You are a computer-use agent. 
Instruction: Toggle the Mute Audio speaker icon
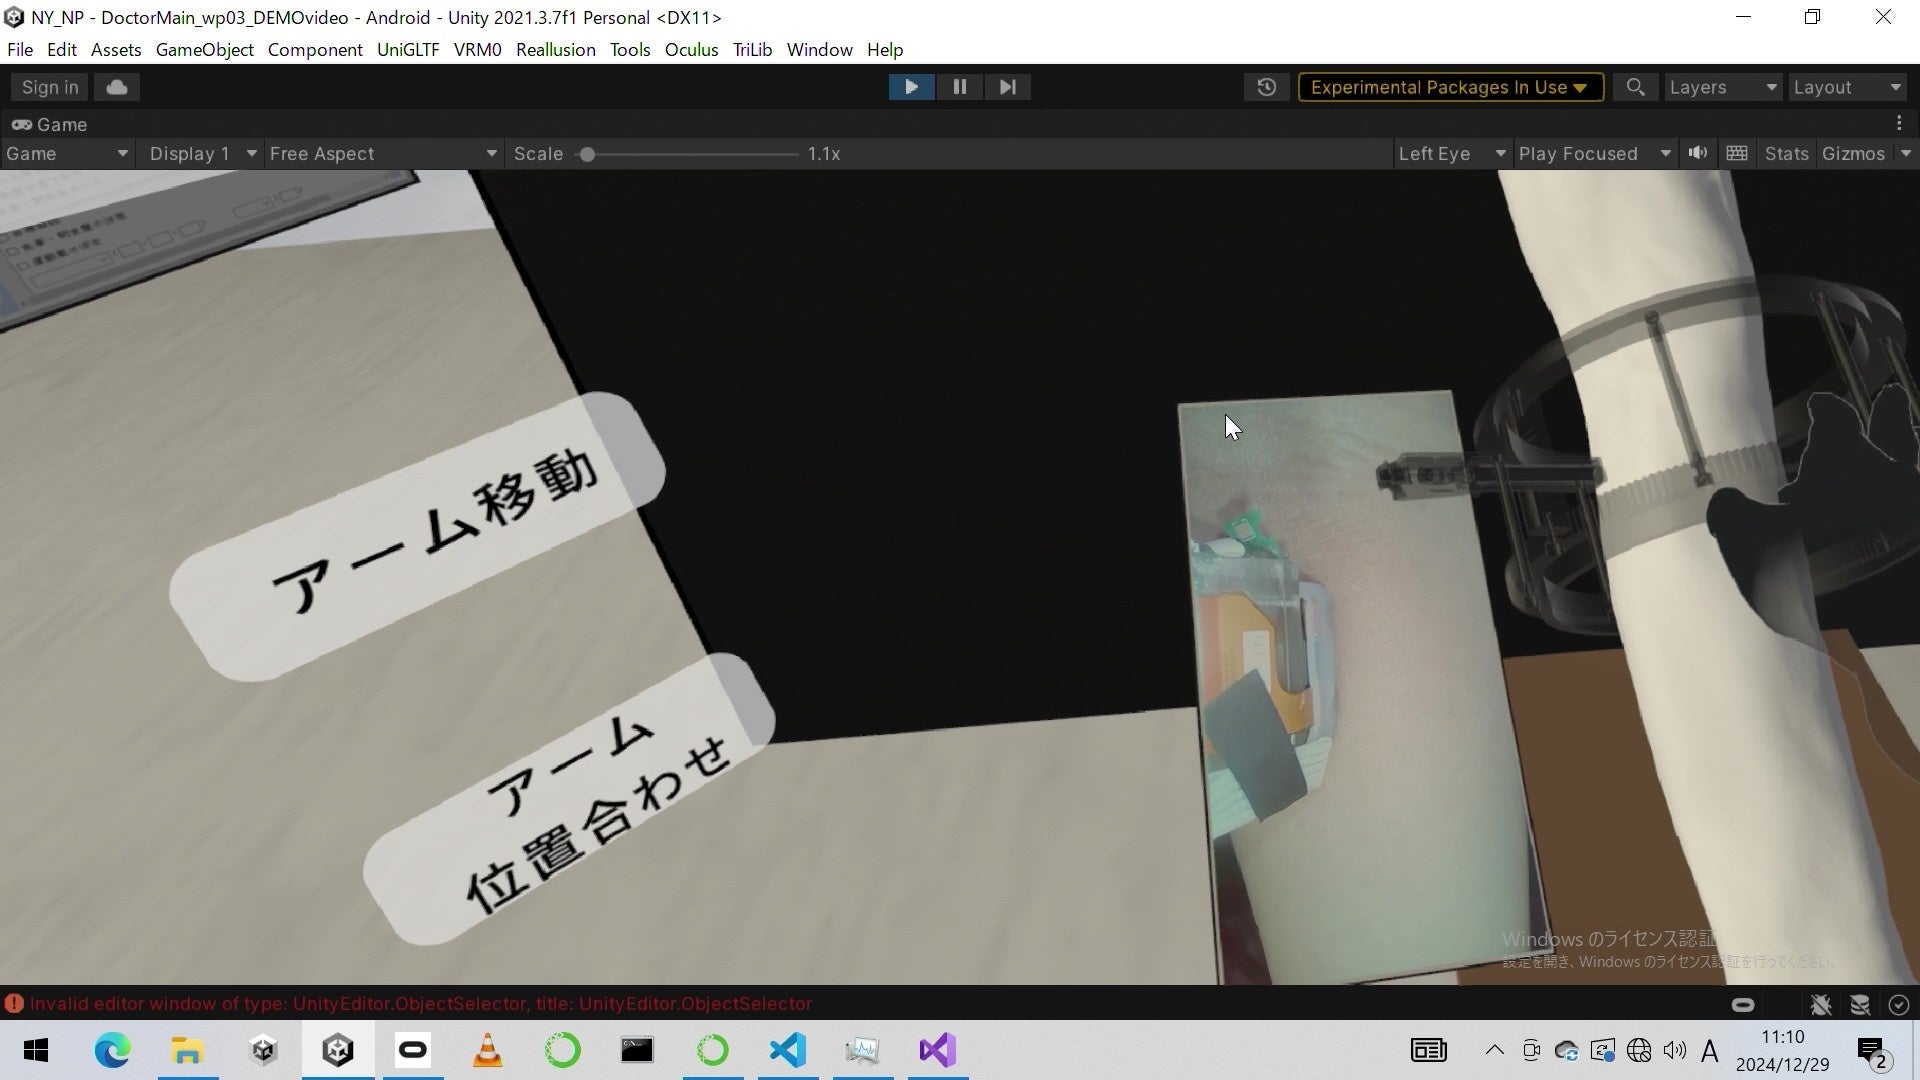click(1697, 153)
